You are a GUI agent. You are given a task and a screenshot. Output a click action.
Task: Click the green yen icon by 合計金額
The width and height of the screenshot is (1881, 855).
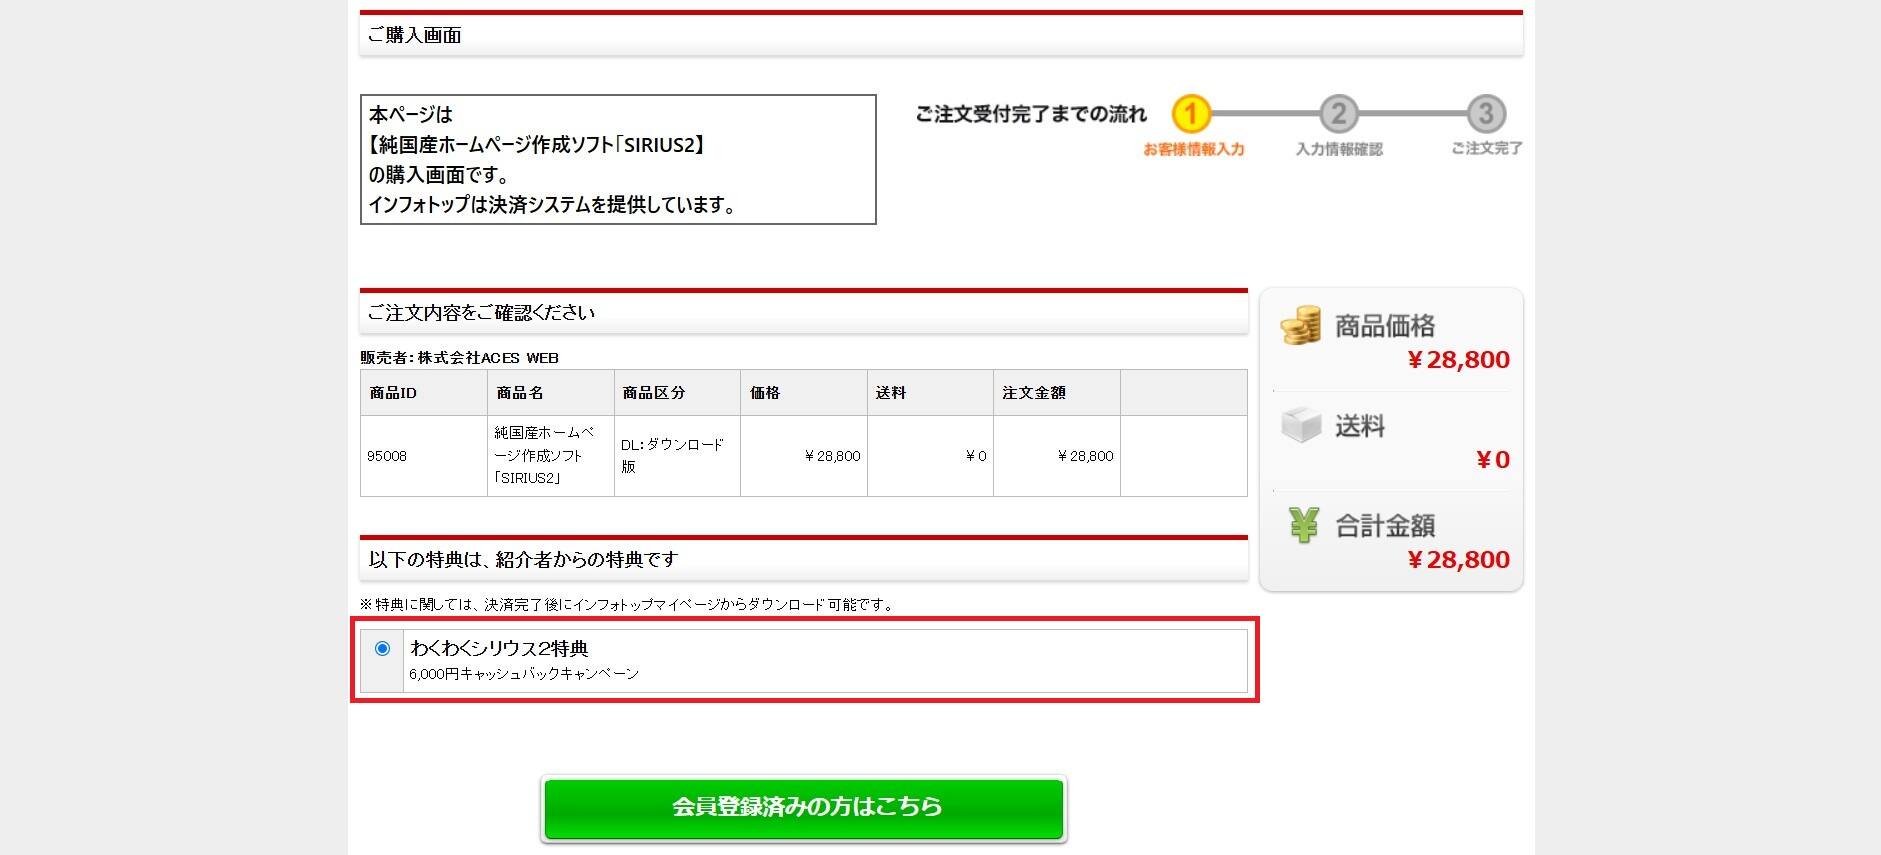[x=1303, y=525]
